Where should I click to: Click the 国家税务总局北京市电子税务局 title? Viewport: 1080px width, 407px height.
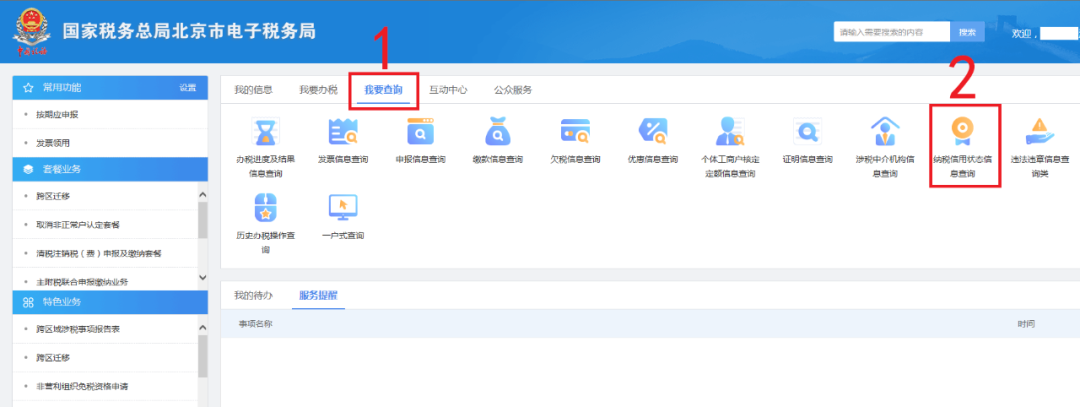pyautogui.click(x=189, y=32)
